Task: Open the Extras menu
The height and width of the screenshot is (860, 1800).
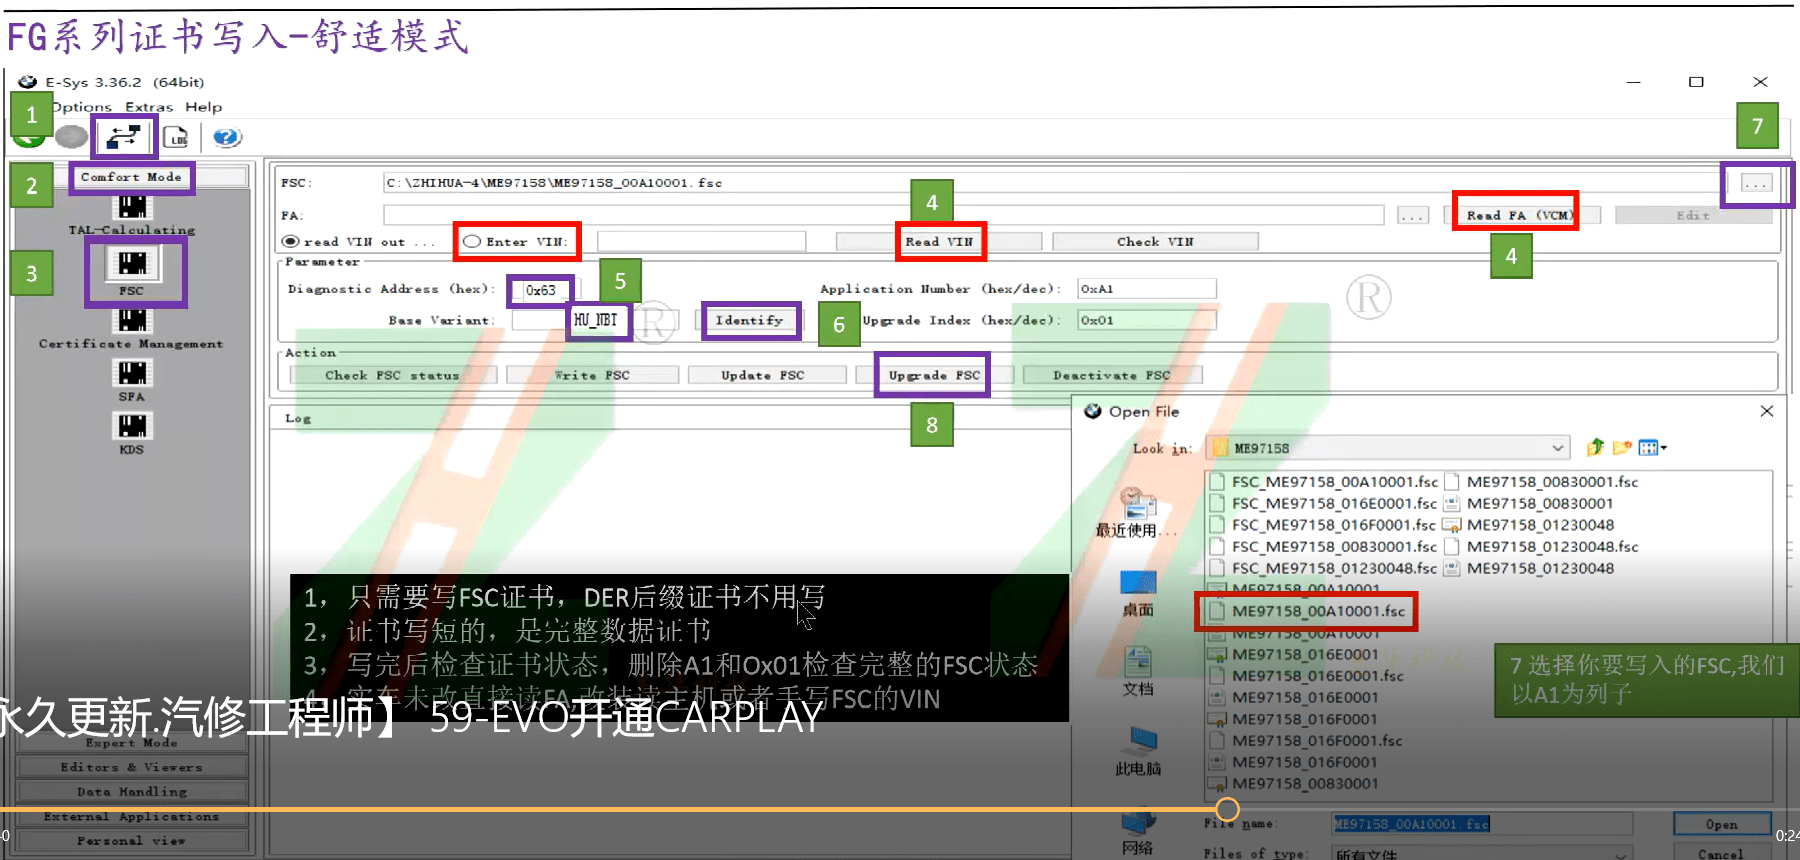Action: tap(149, 107)
